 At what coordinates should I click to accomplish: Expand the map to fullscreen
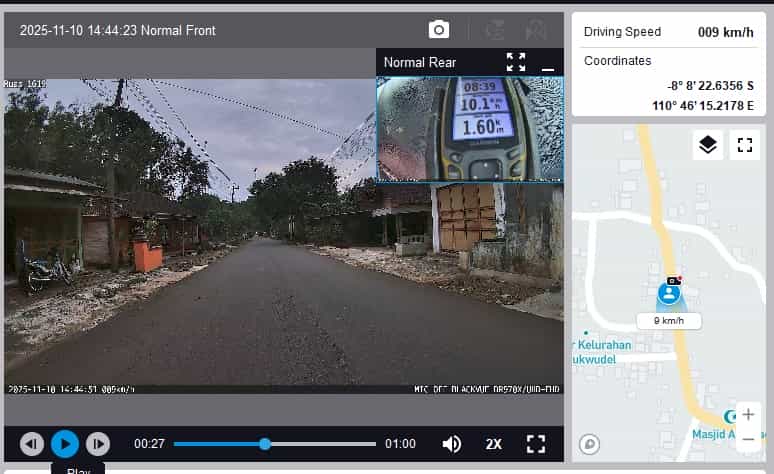pos(744,145)
